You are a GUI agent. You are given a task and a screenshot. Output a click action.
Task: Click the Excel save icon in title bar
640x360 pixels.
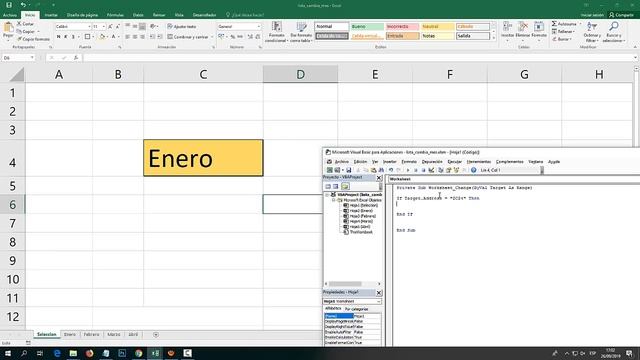point(9,5)
